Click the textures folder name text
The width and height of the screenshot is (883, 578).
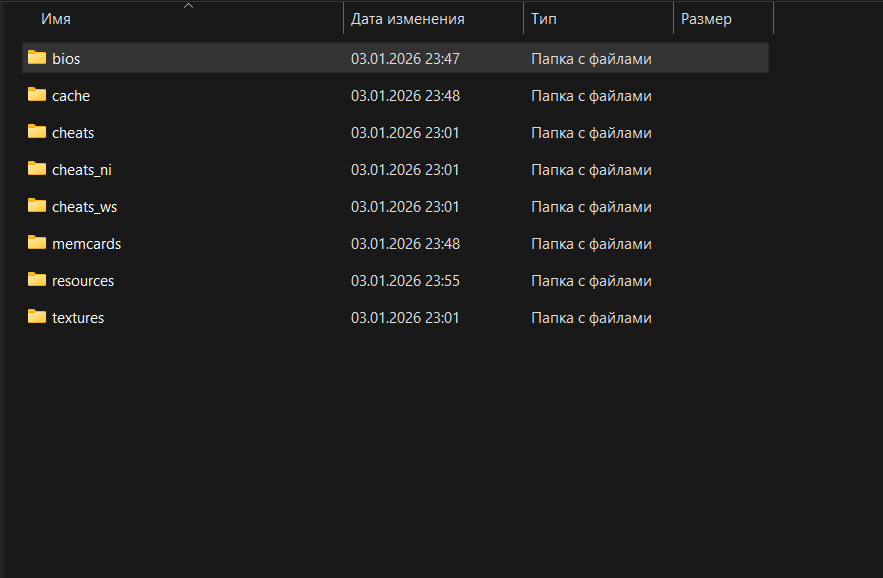click(x=78, y=318)
